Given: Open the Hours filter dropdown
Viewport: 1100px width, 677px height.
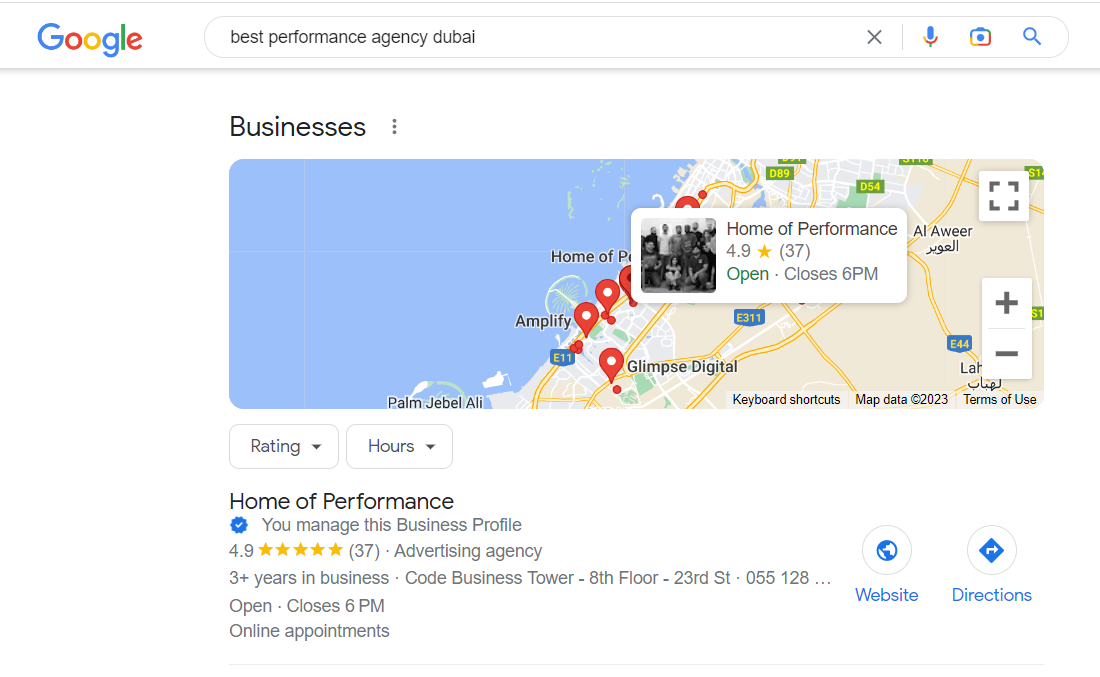Looking at the screenshot, I should (x=399, y=446).
